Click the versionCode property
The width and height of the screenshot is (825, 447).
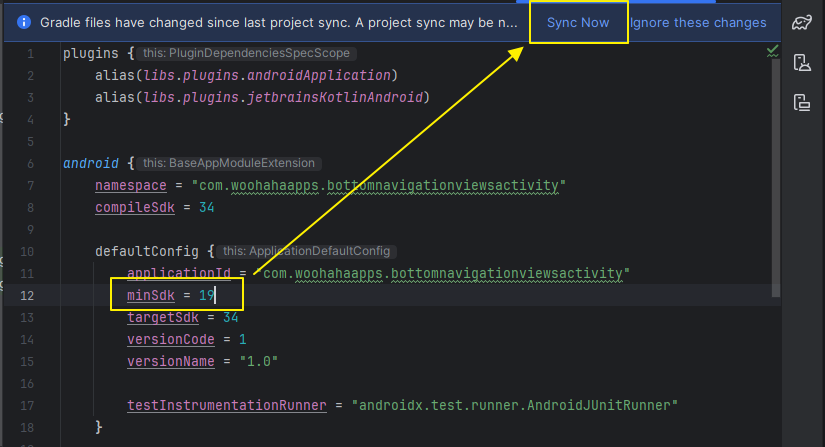[170, 340]
